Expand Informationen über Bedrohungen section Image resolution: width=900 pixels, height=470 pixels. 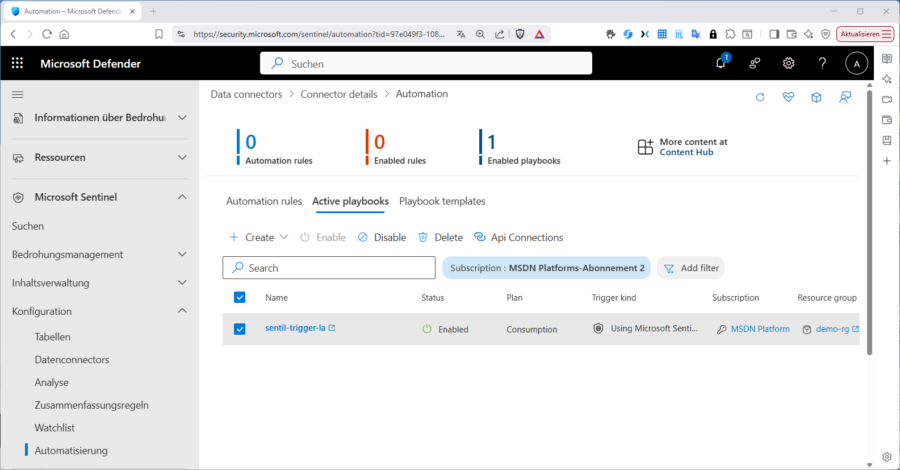(99, 118)
